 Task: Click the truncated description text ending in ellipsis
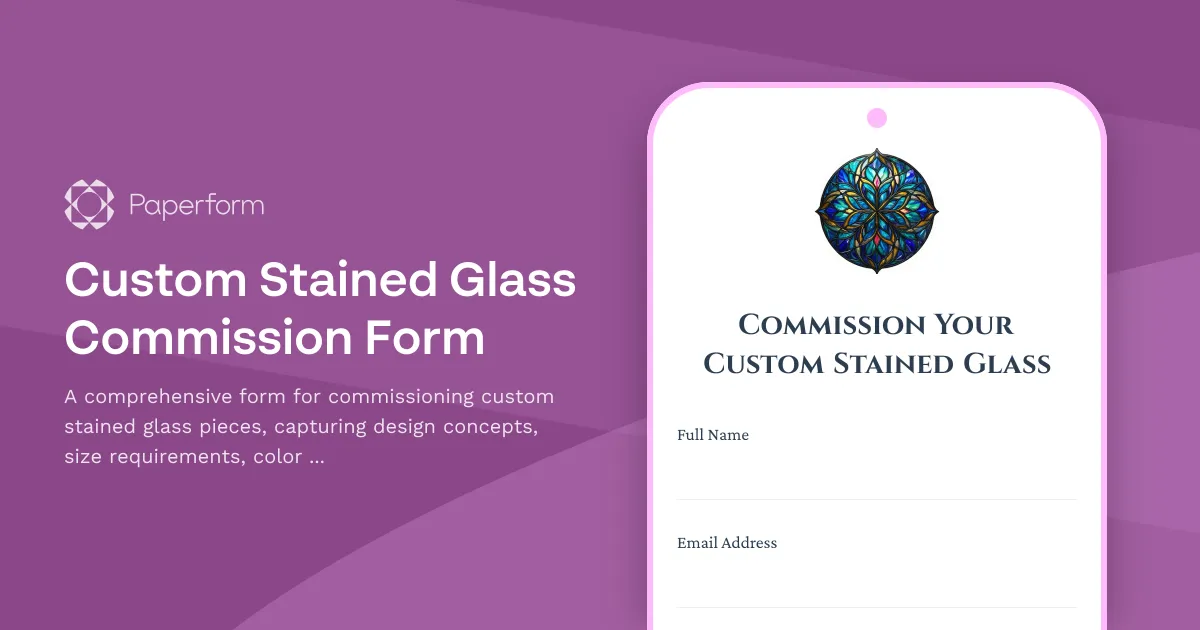[308, 426]
